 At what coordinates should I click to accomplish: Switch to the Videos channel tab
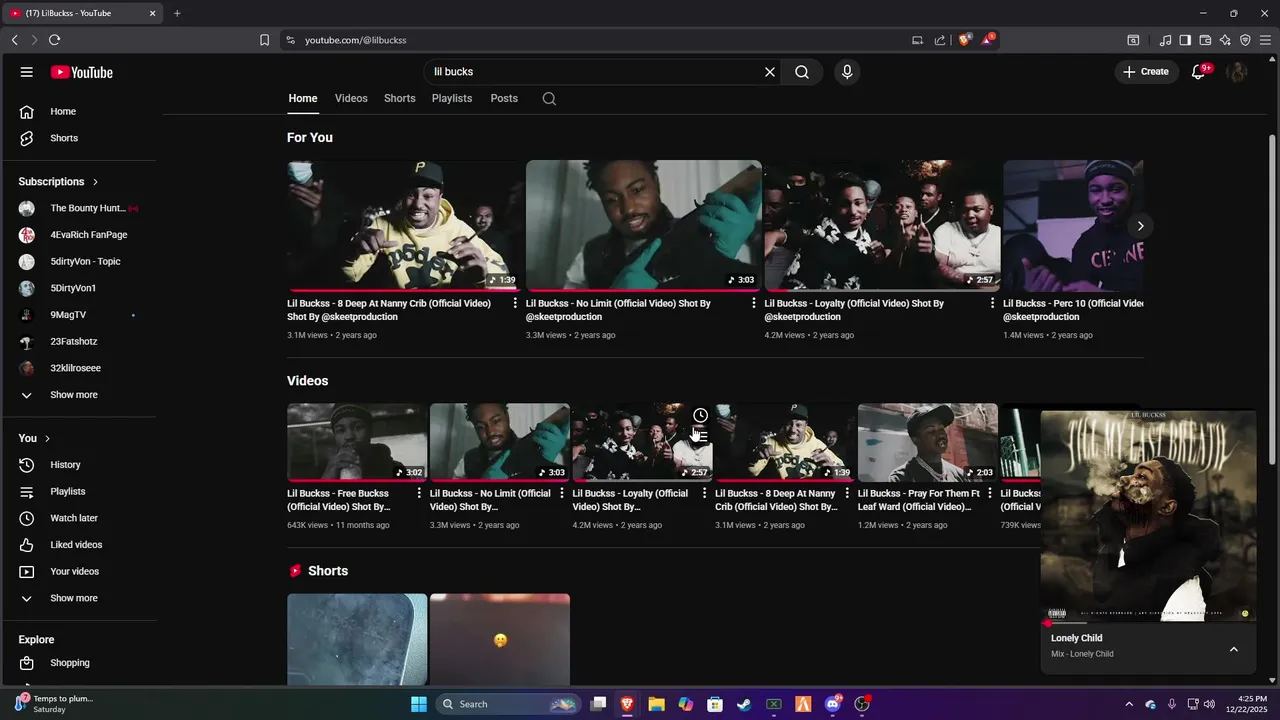tap(351, 98)
